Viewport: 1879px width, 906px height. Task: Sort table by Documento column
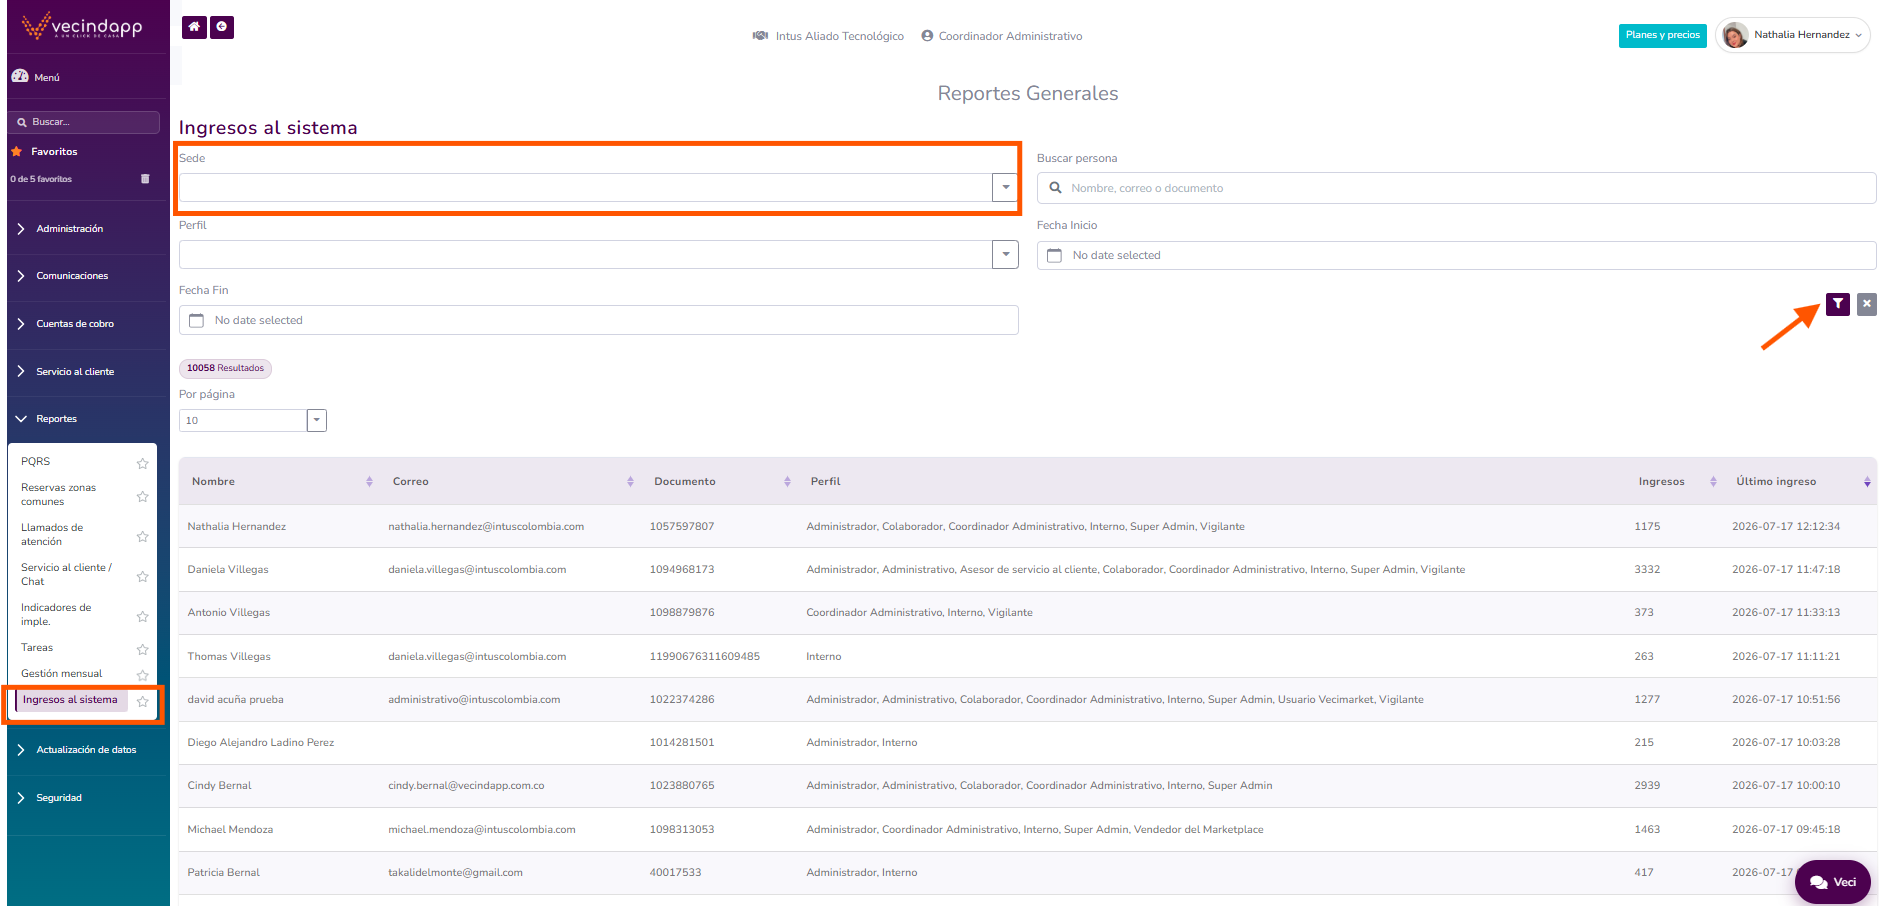(x=787, y=482)
